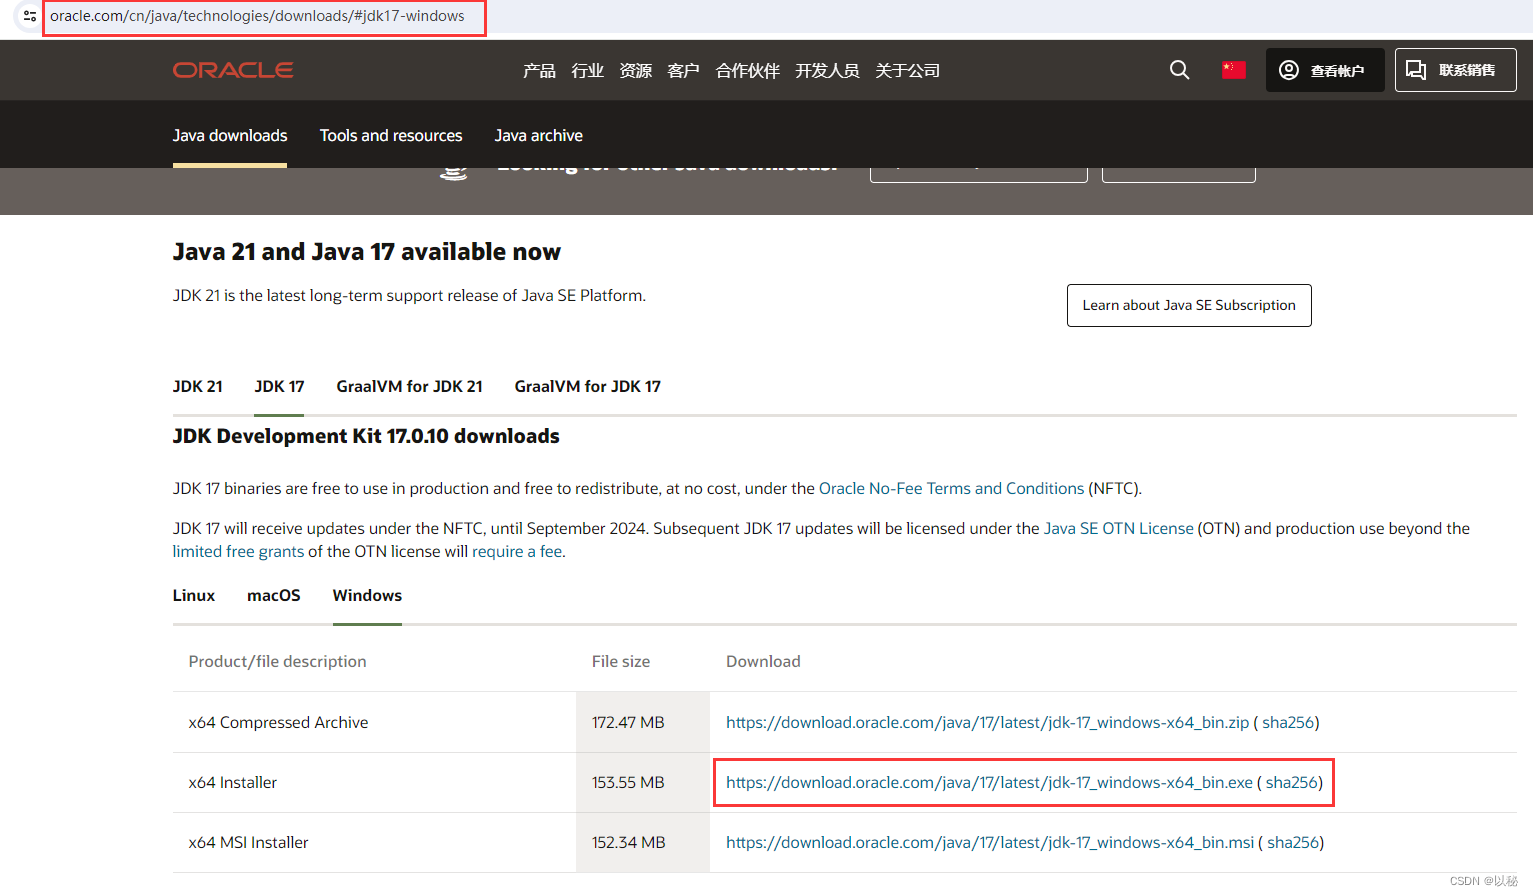The width and height of the screenshot is (1533, 896).
Task: Click the browser address bar URL
Action: click(x=257, y=16)
